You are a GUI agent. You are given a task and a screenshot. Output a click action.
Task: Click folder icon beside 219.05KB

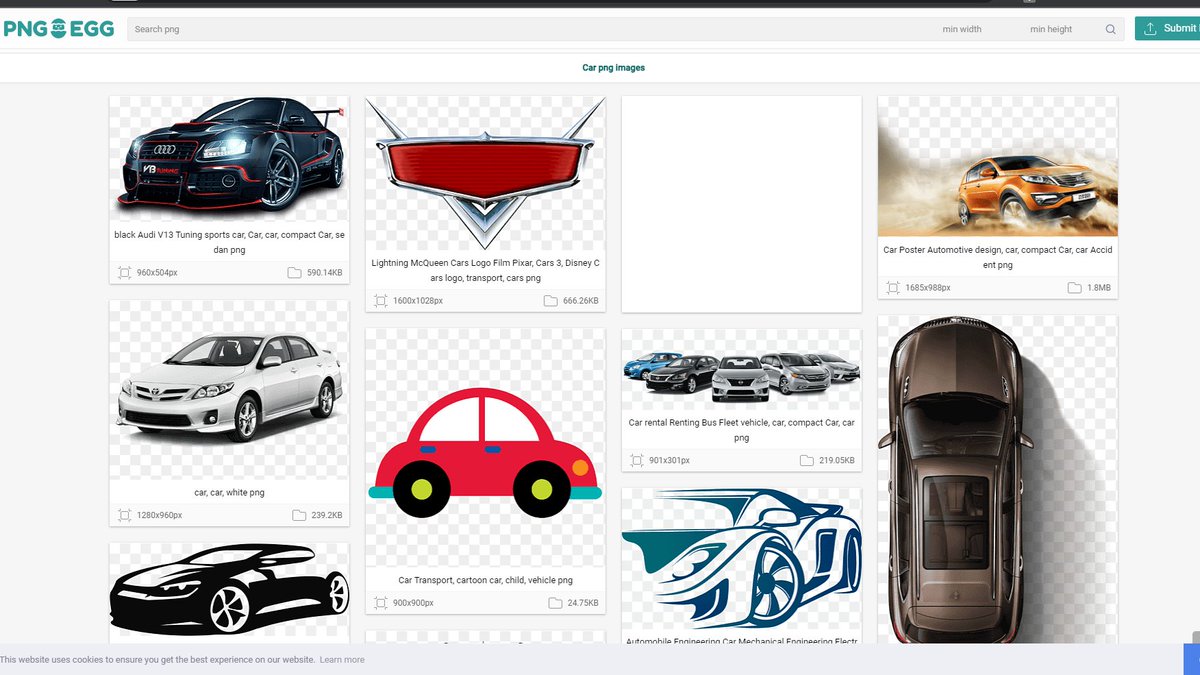(x=806, y=461)
